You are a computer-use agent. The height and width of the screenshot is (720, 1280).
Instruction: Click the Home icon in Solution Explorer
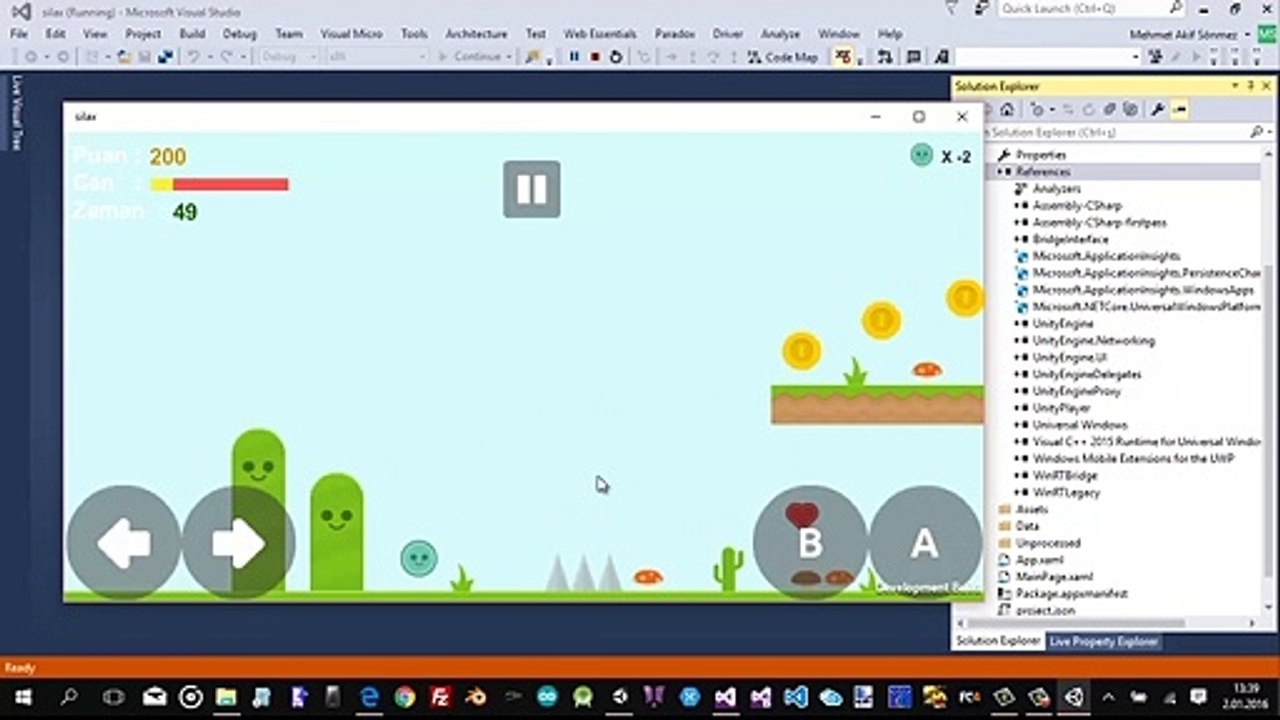[1007, 109]
